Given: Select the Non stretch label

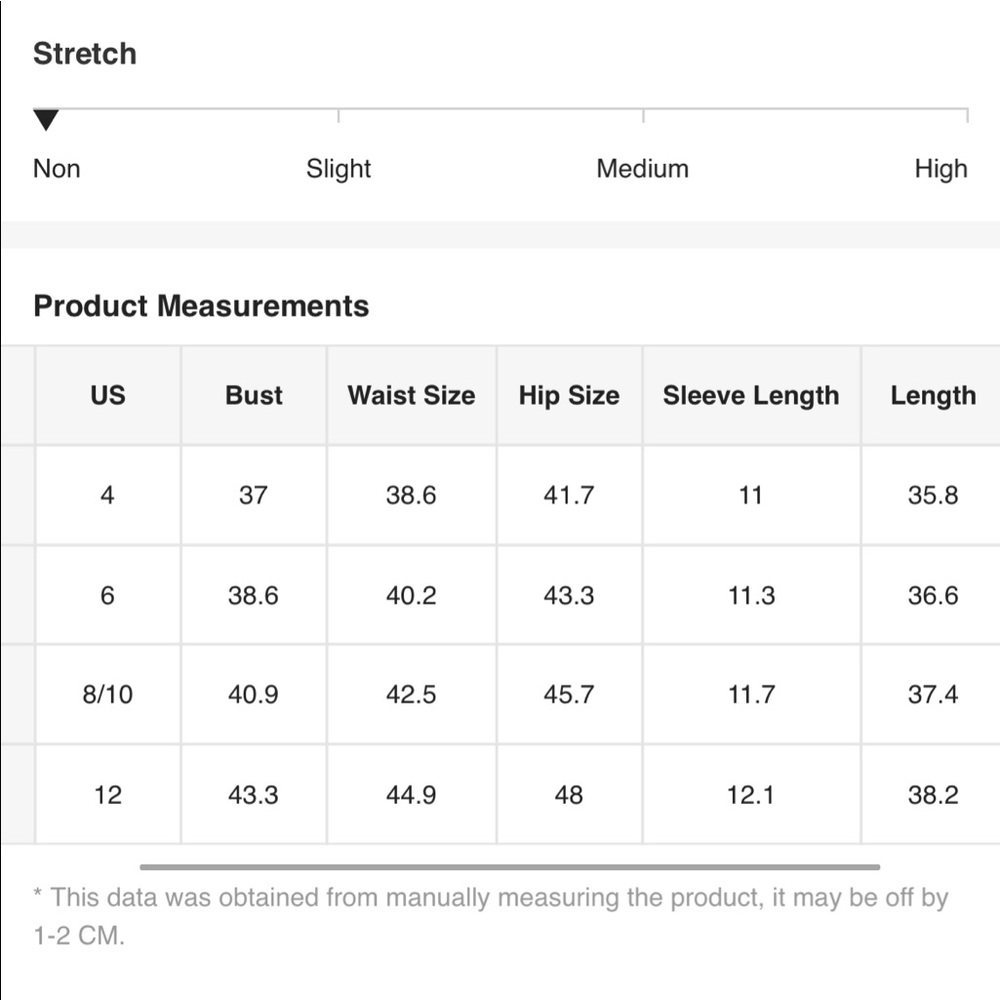Looking at the screenshot, I should tap(56, 169).
